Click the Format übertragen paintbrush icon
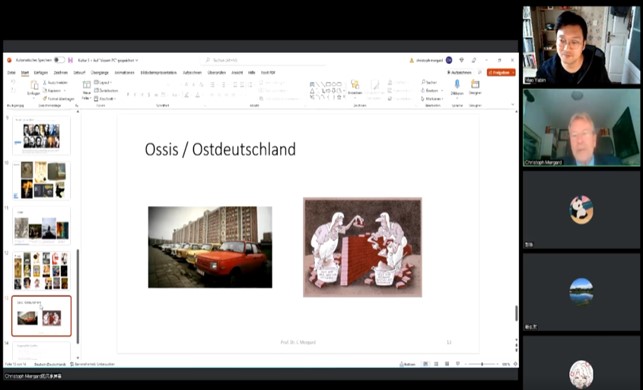The image size is (643, 390). (x=45, y=99)
